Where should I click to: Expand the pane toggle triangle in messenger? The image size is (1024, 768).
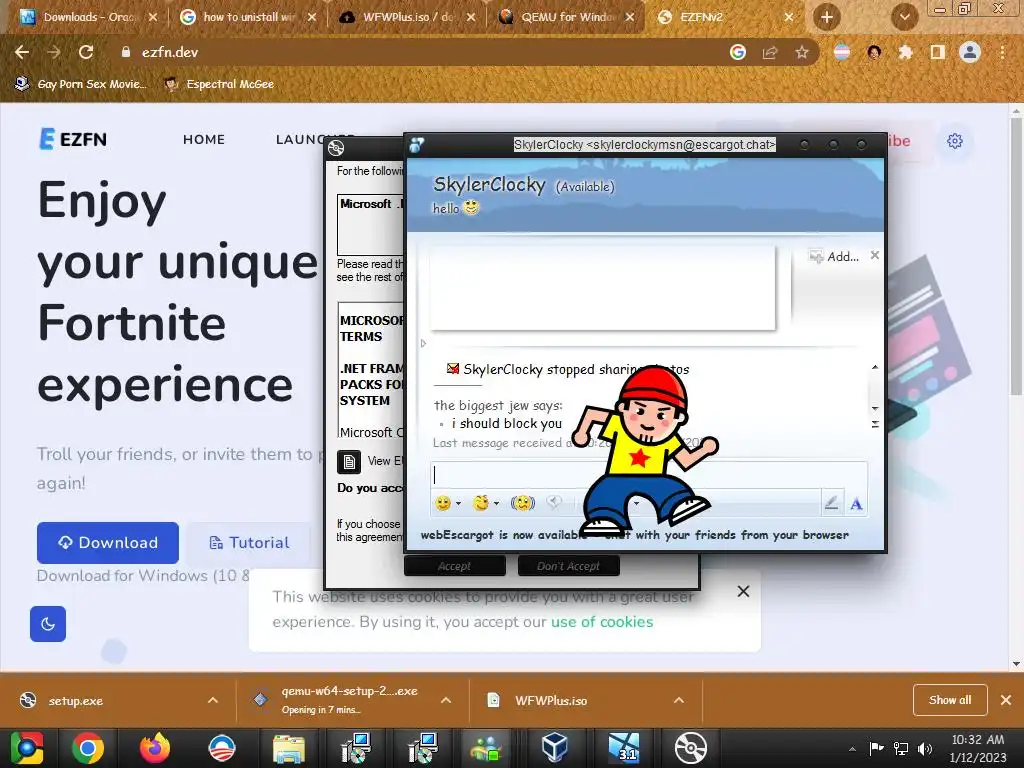coord(423,344)
